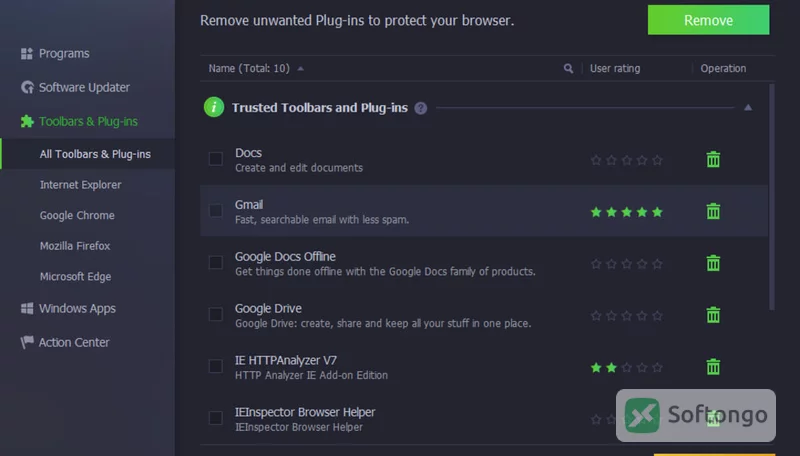The width and height of the screenshot is (800, 456).
Task: Delete Docs plug-in with trash icon
Action: point(713,160)
